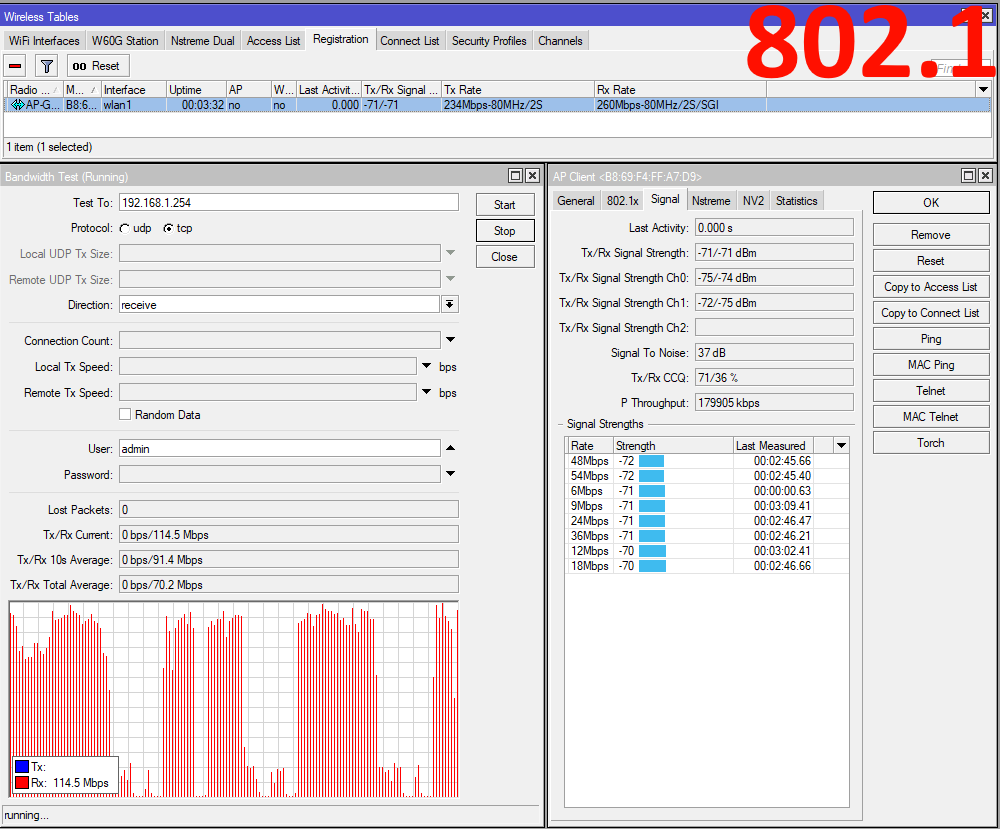
Task: Close the AP Client window
Action: coord(985,176)
